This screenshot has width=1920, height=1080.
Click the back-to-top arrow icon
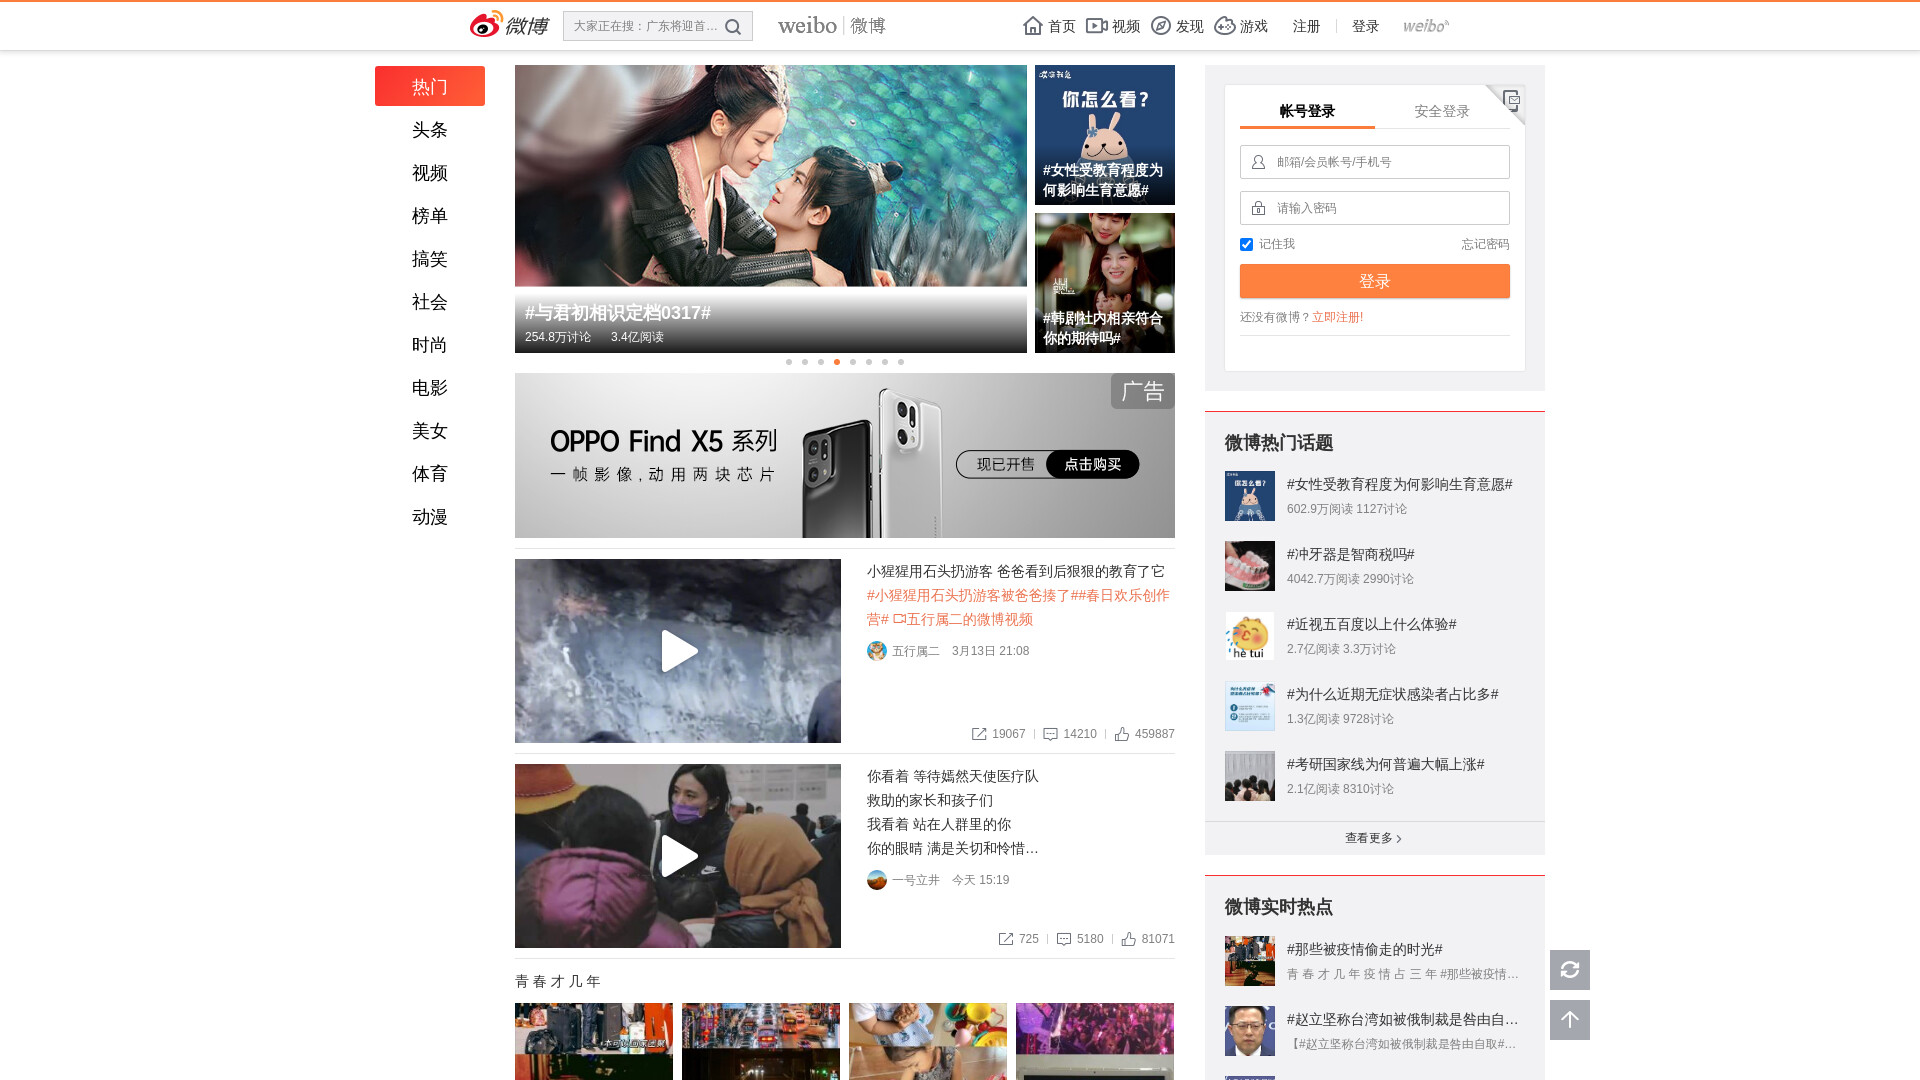click(1570, 1020)
